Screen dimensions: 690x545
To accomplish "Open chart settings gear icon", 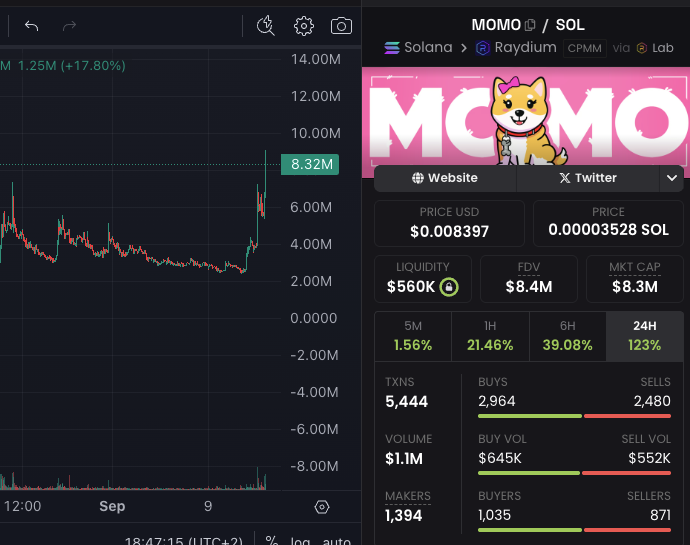I will (304, 26).
